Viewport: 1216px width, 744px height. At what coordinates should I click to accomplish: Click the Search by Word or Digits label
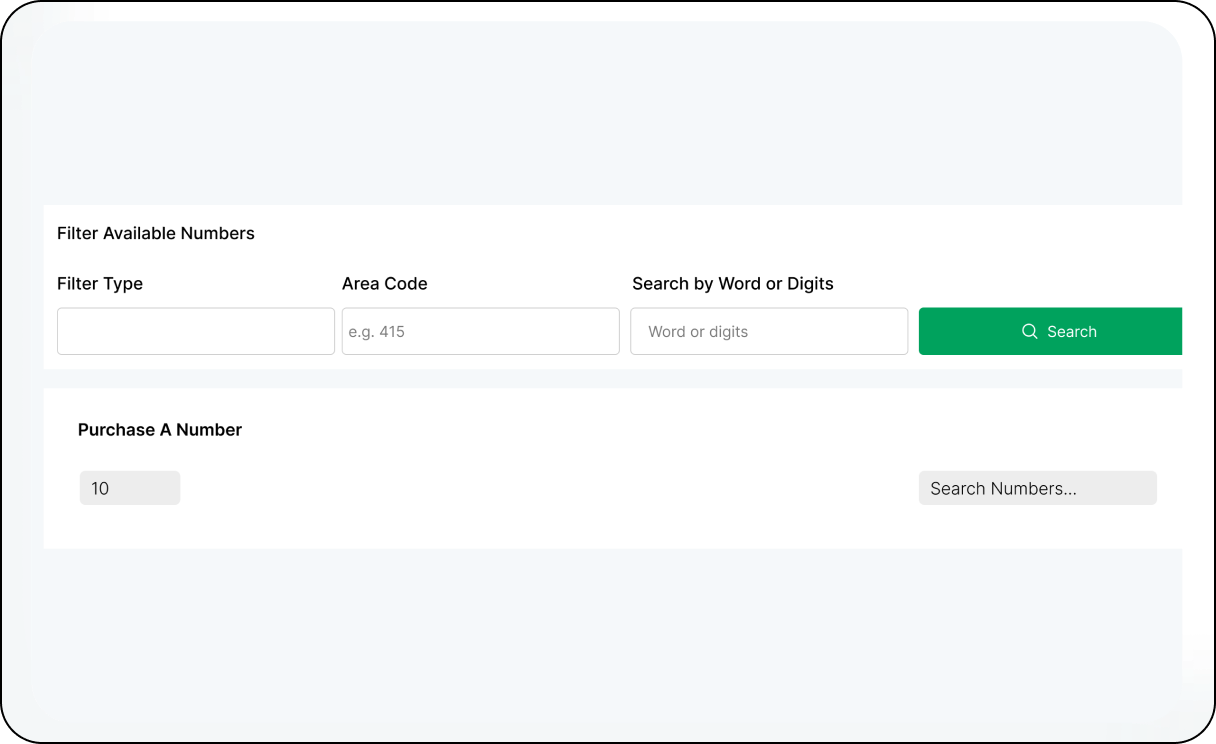point(732,284)
